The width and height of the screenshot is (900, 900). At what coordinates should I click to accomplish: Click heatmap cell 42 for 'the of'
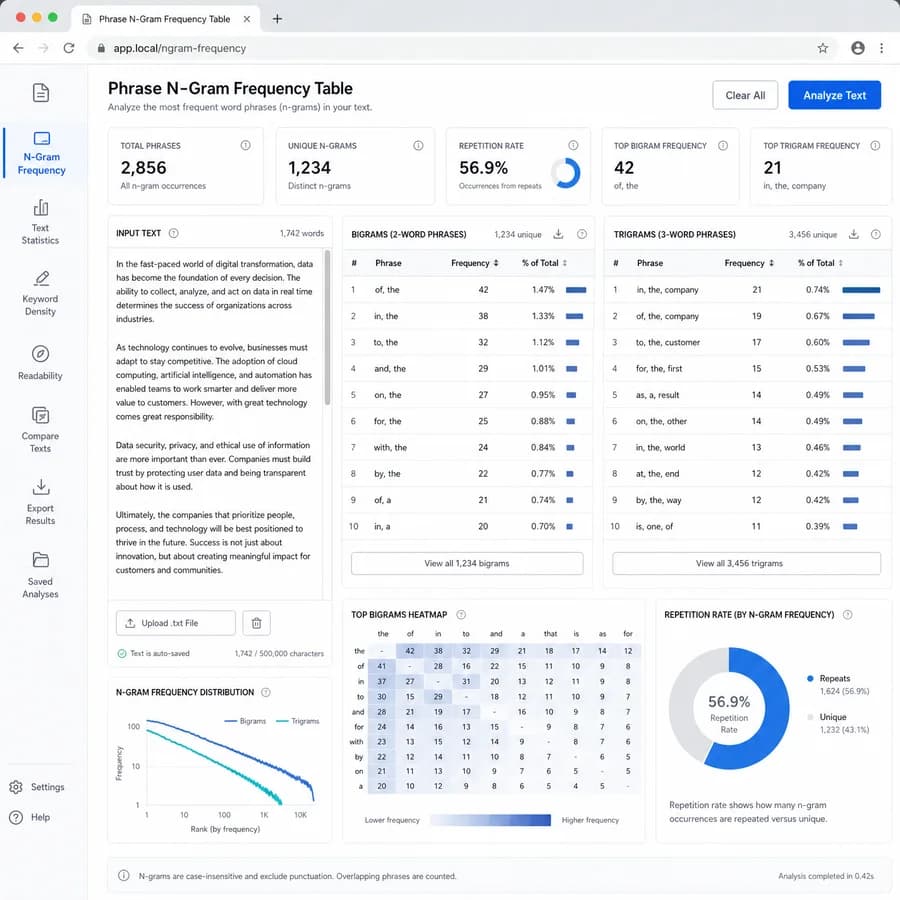[410, 651]
